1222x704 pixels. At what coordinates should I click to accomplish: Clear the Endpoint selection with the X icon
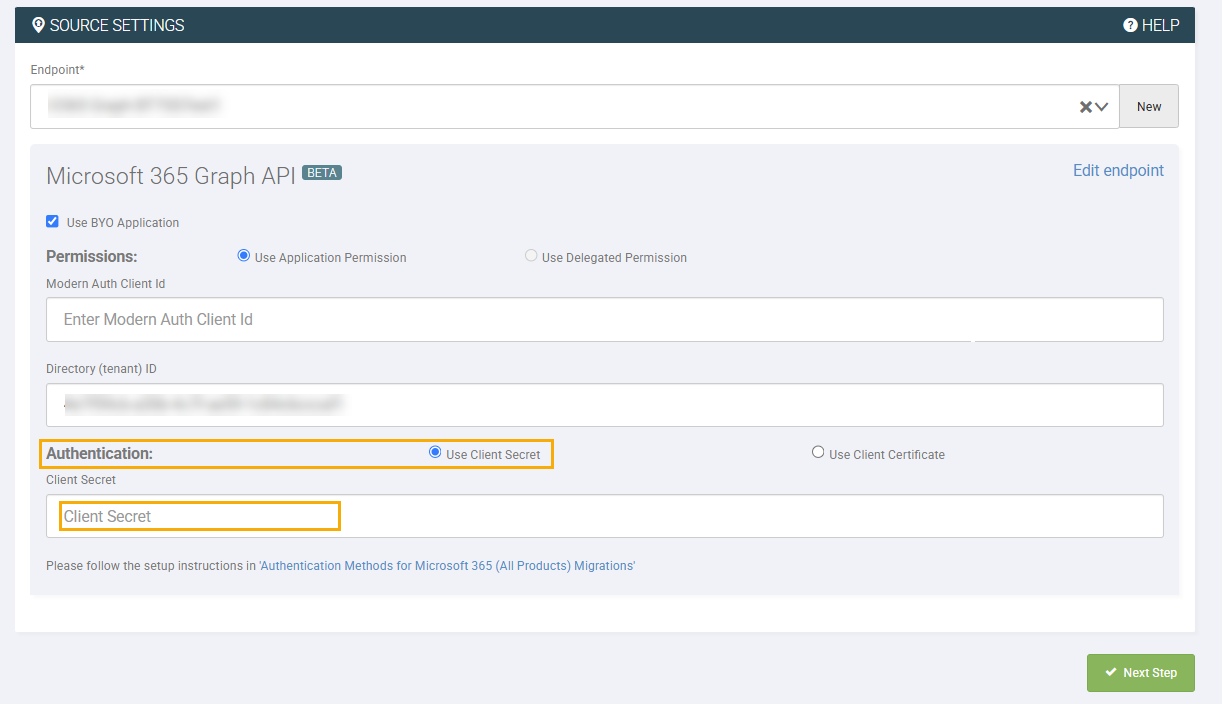tap(1085, 107)
